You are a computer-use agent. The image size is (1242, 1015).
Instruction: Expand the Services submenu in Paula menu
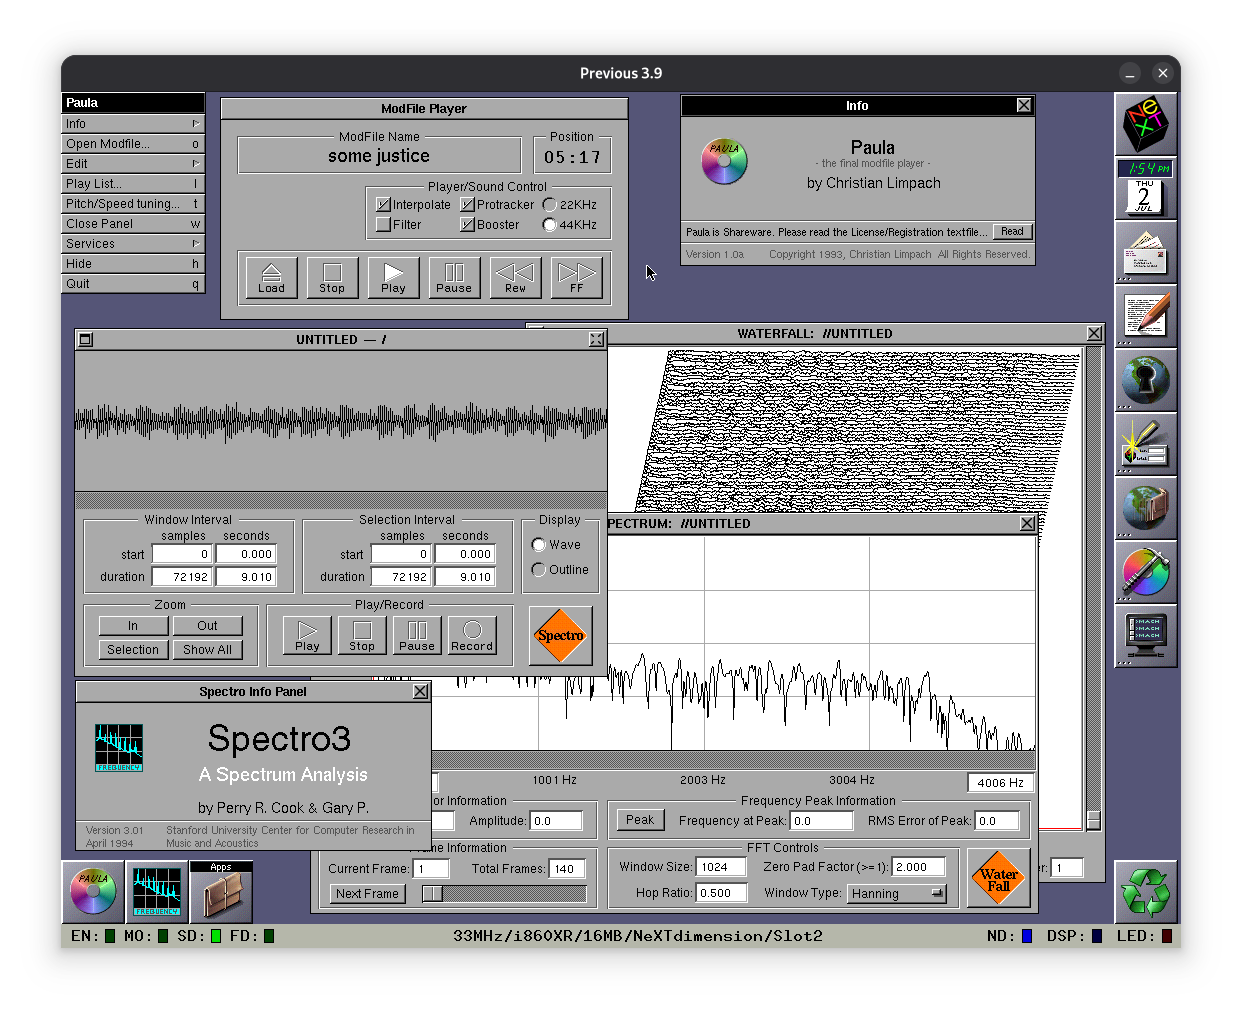point(132,244)
